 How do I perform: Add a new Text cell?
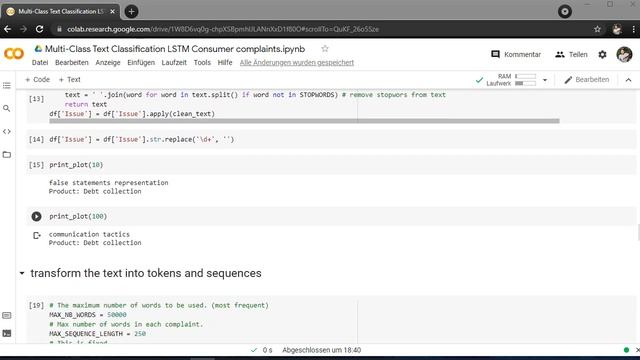tap(69, 80)
